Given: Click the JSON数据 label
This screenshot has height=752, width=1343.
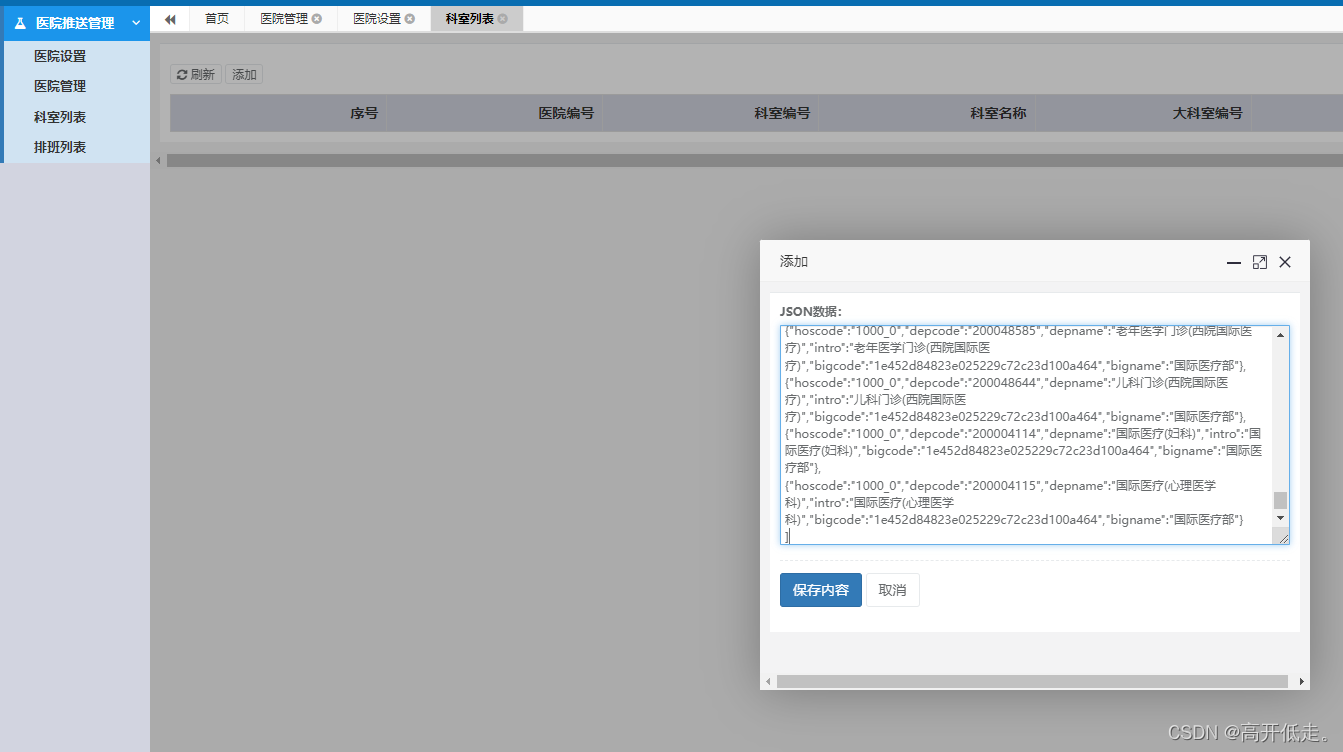Looking at the screenshot, I should pos(811,311).
